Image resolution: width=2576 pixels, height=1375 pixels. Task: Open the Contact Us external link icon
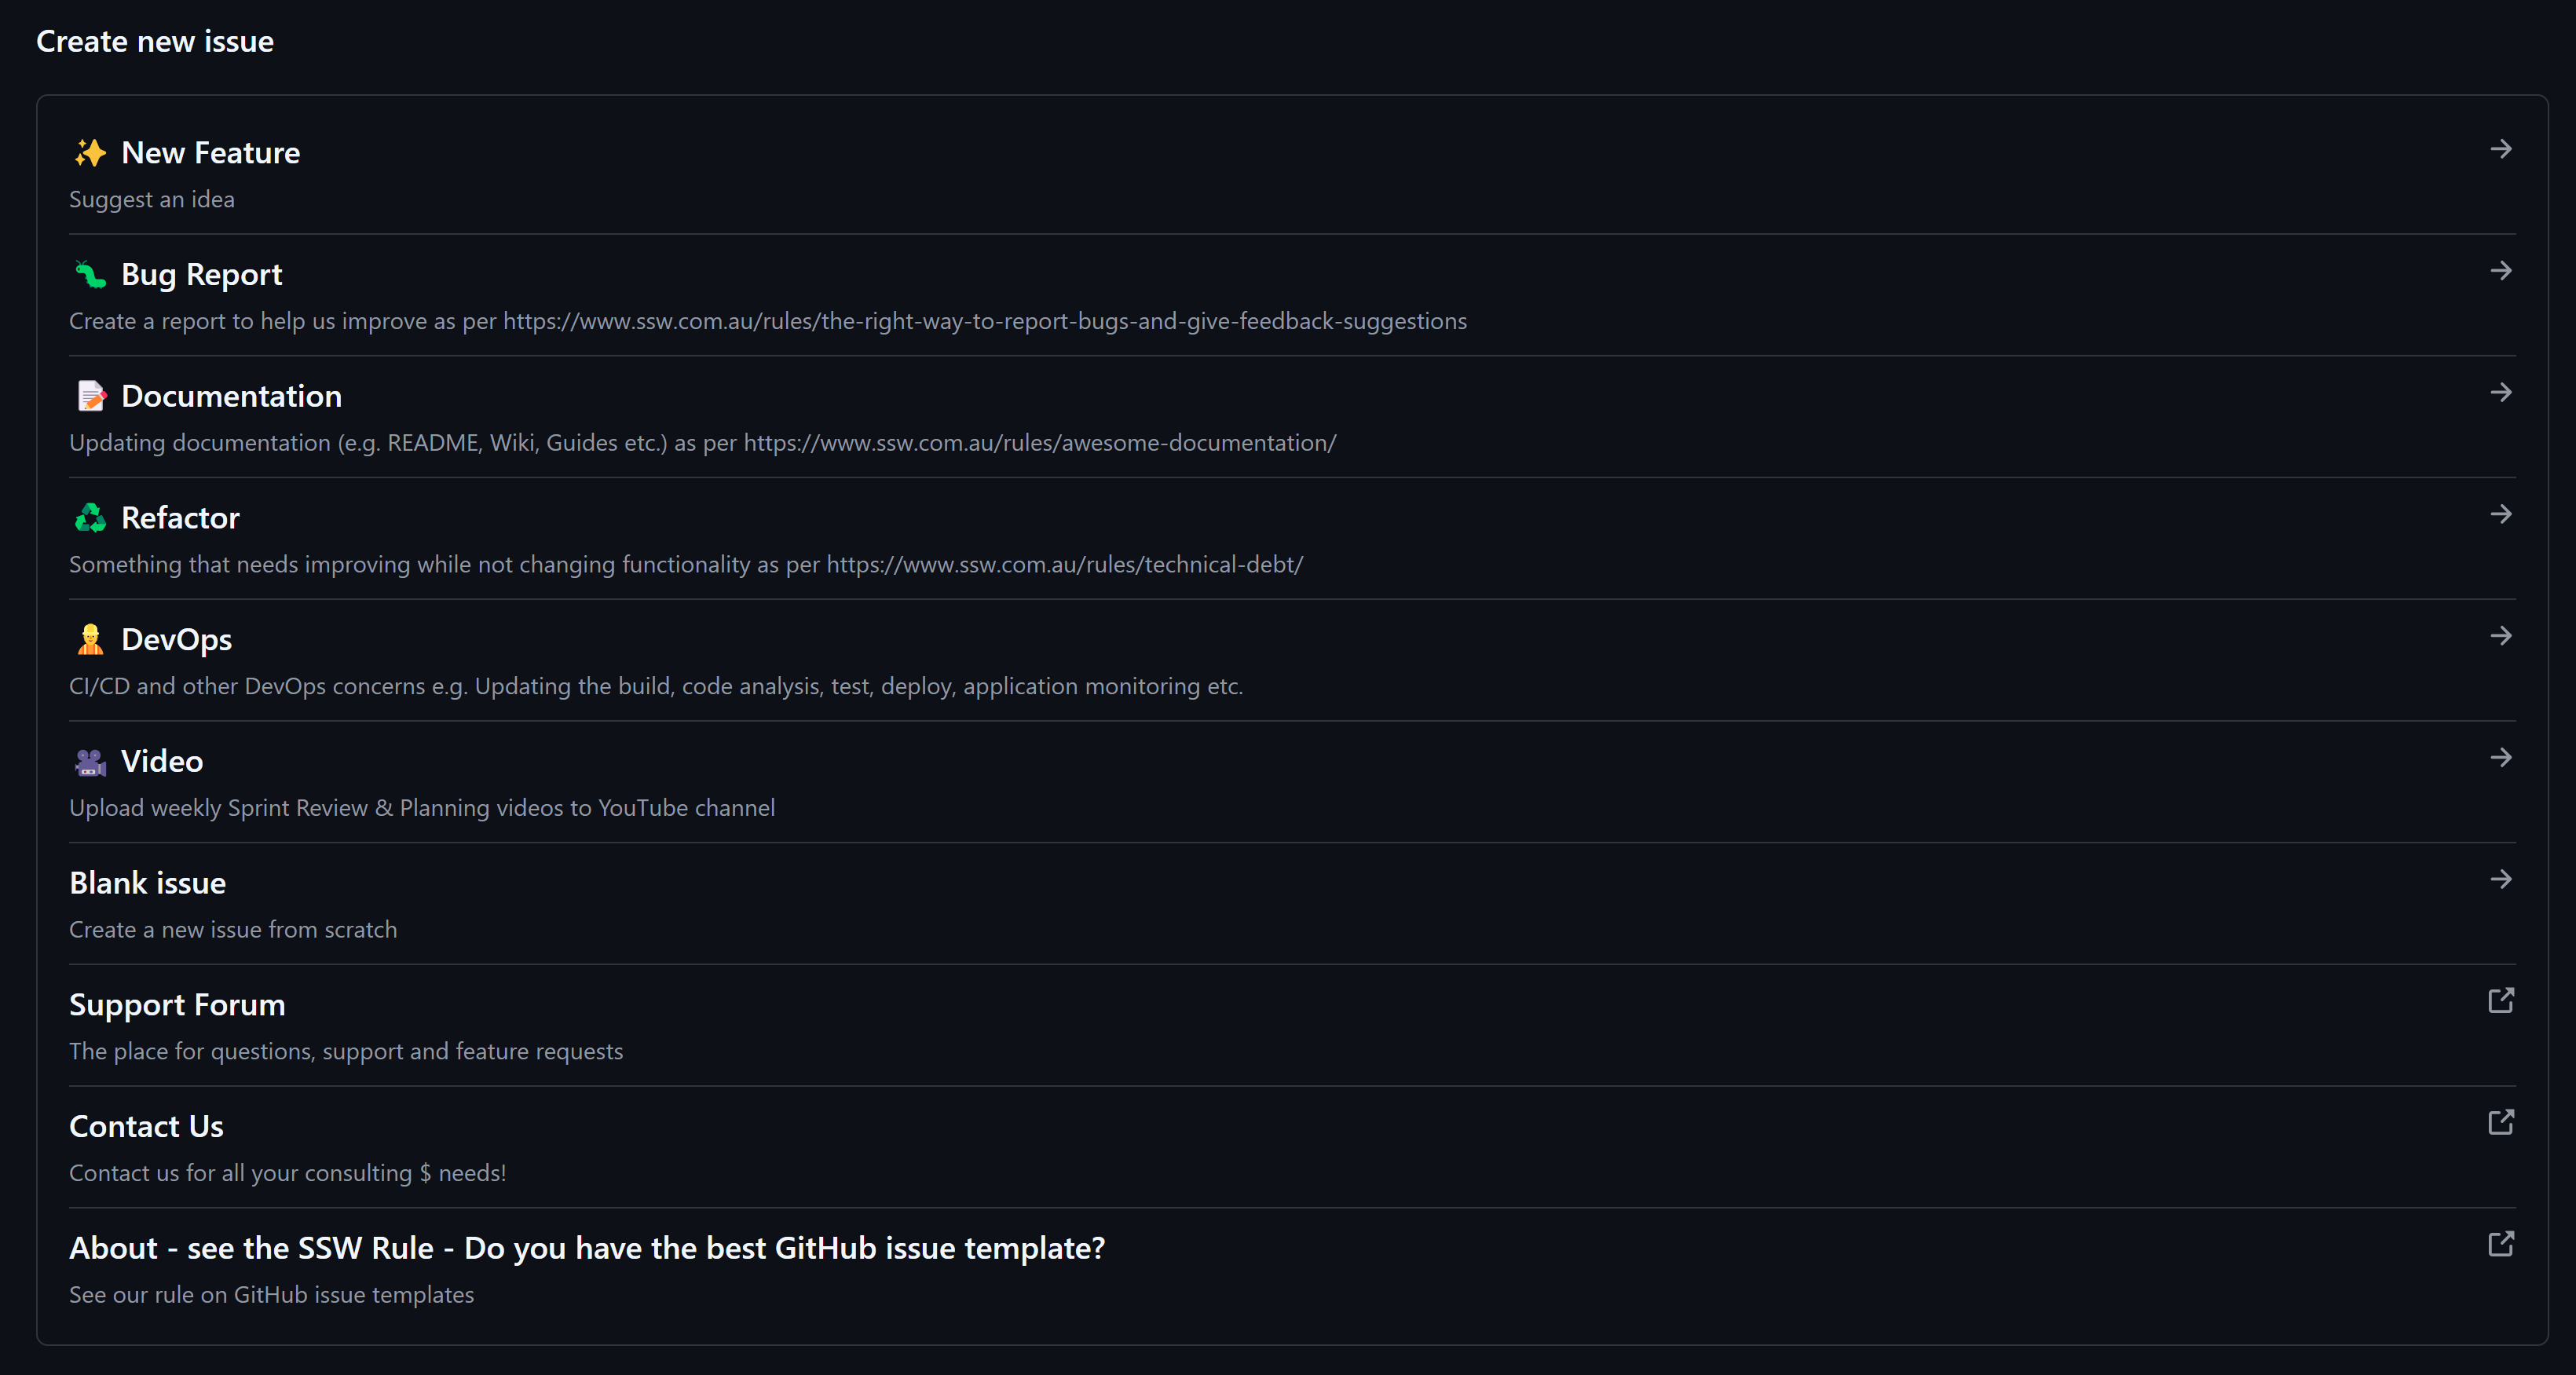tap(2500, 1122)
